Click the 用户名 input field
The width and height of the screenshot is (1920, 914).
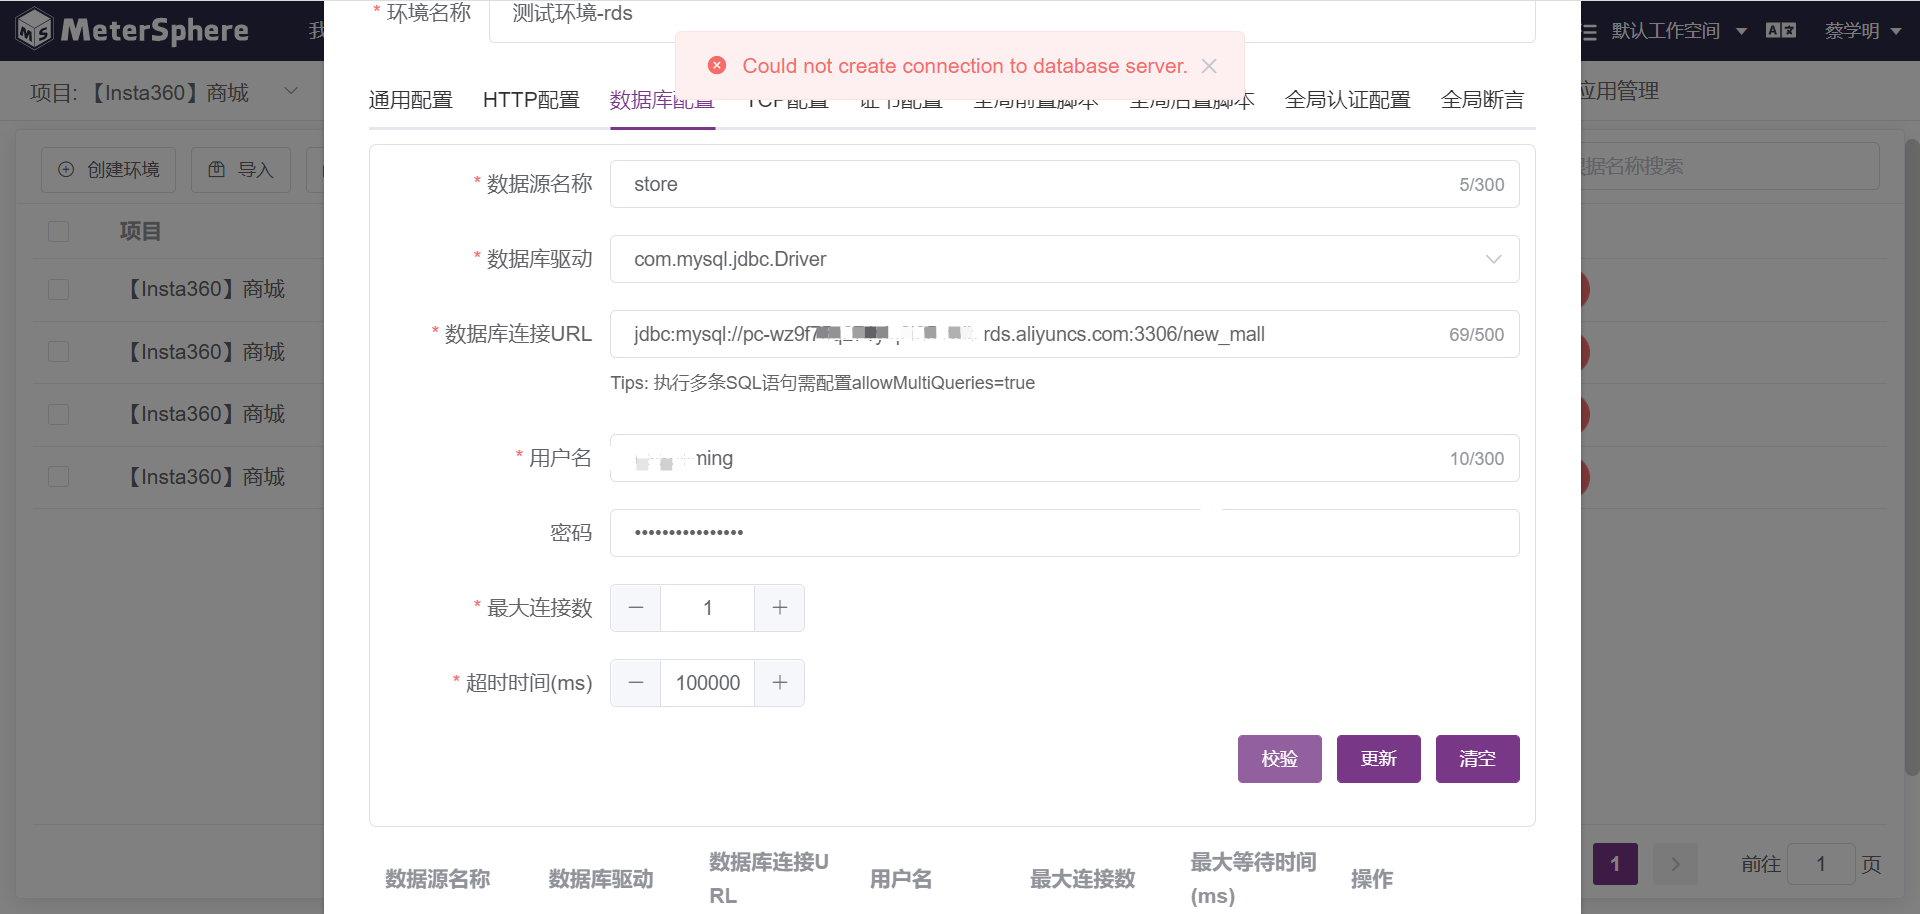point(1065,458)
